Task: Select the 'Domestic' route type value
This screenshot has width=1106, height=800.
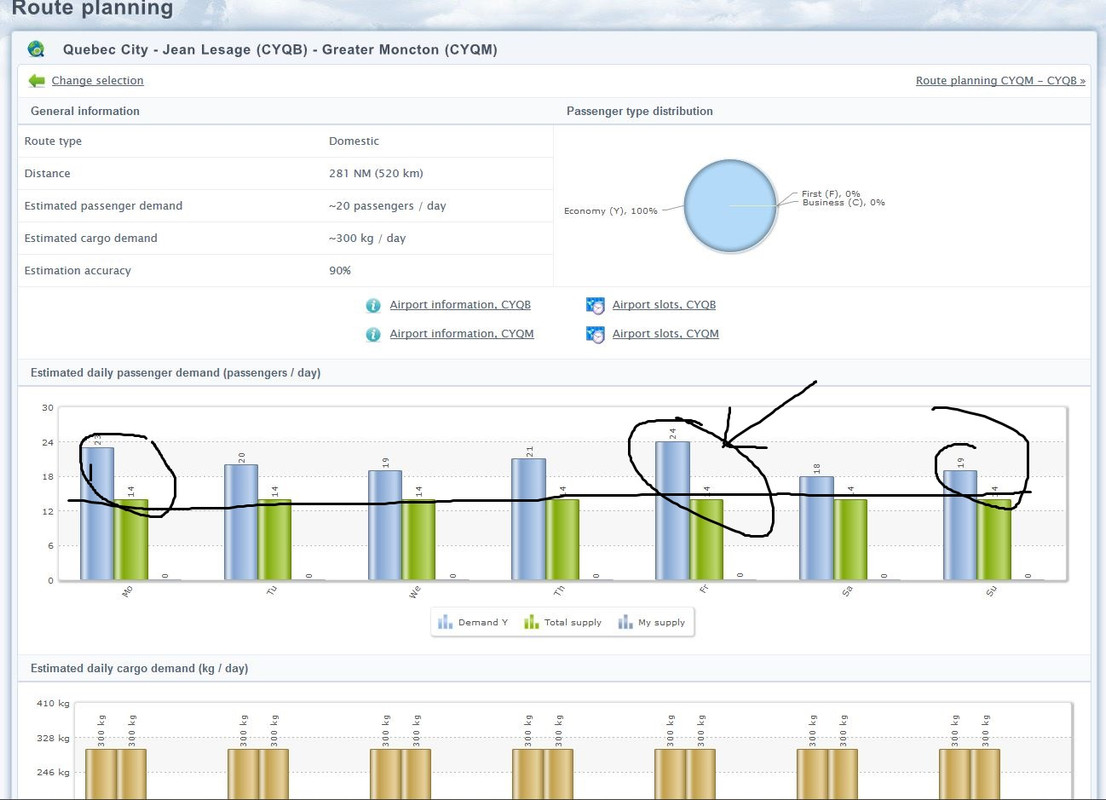Action: point(354,141)
